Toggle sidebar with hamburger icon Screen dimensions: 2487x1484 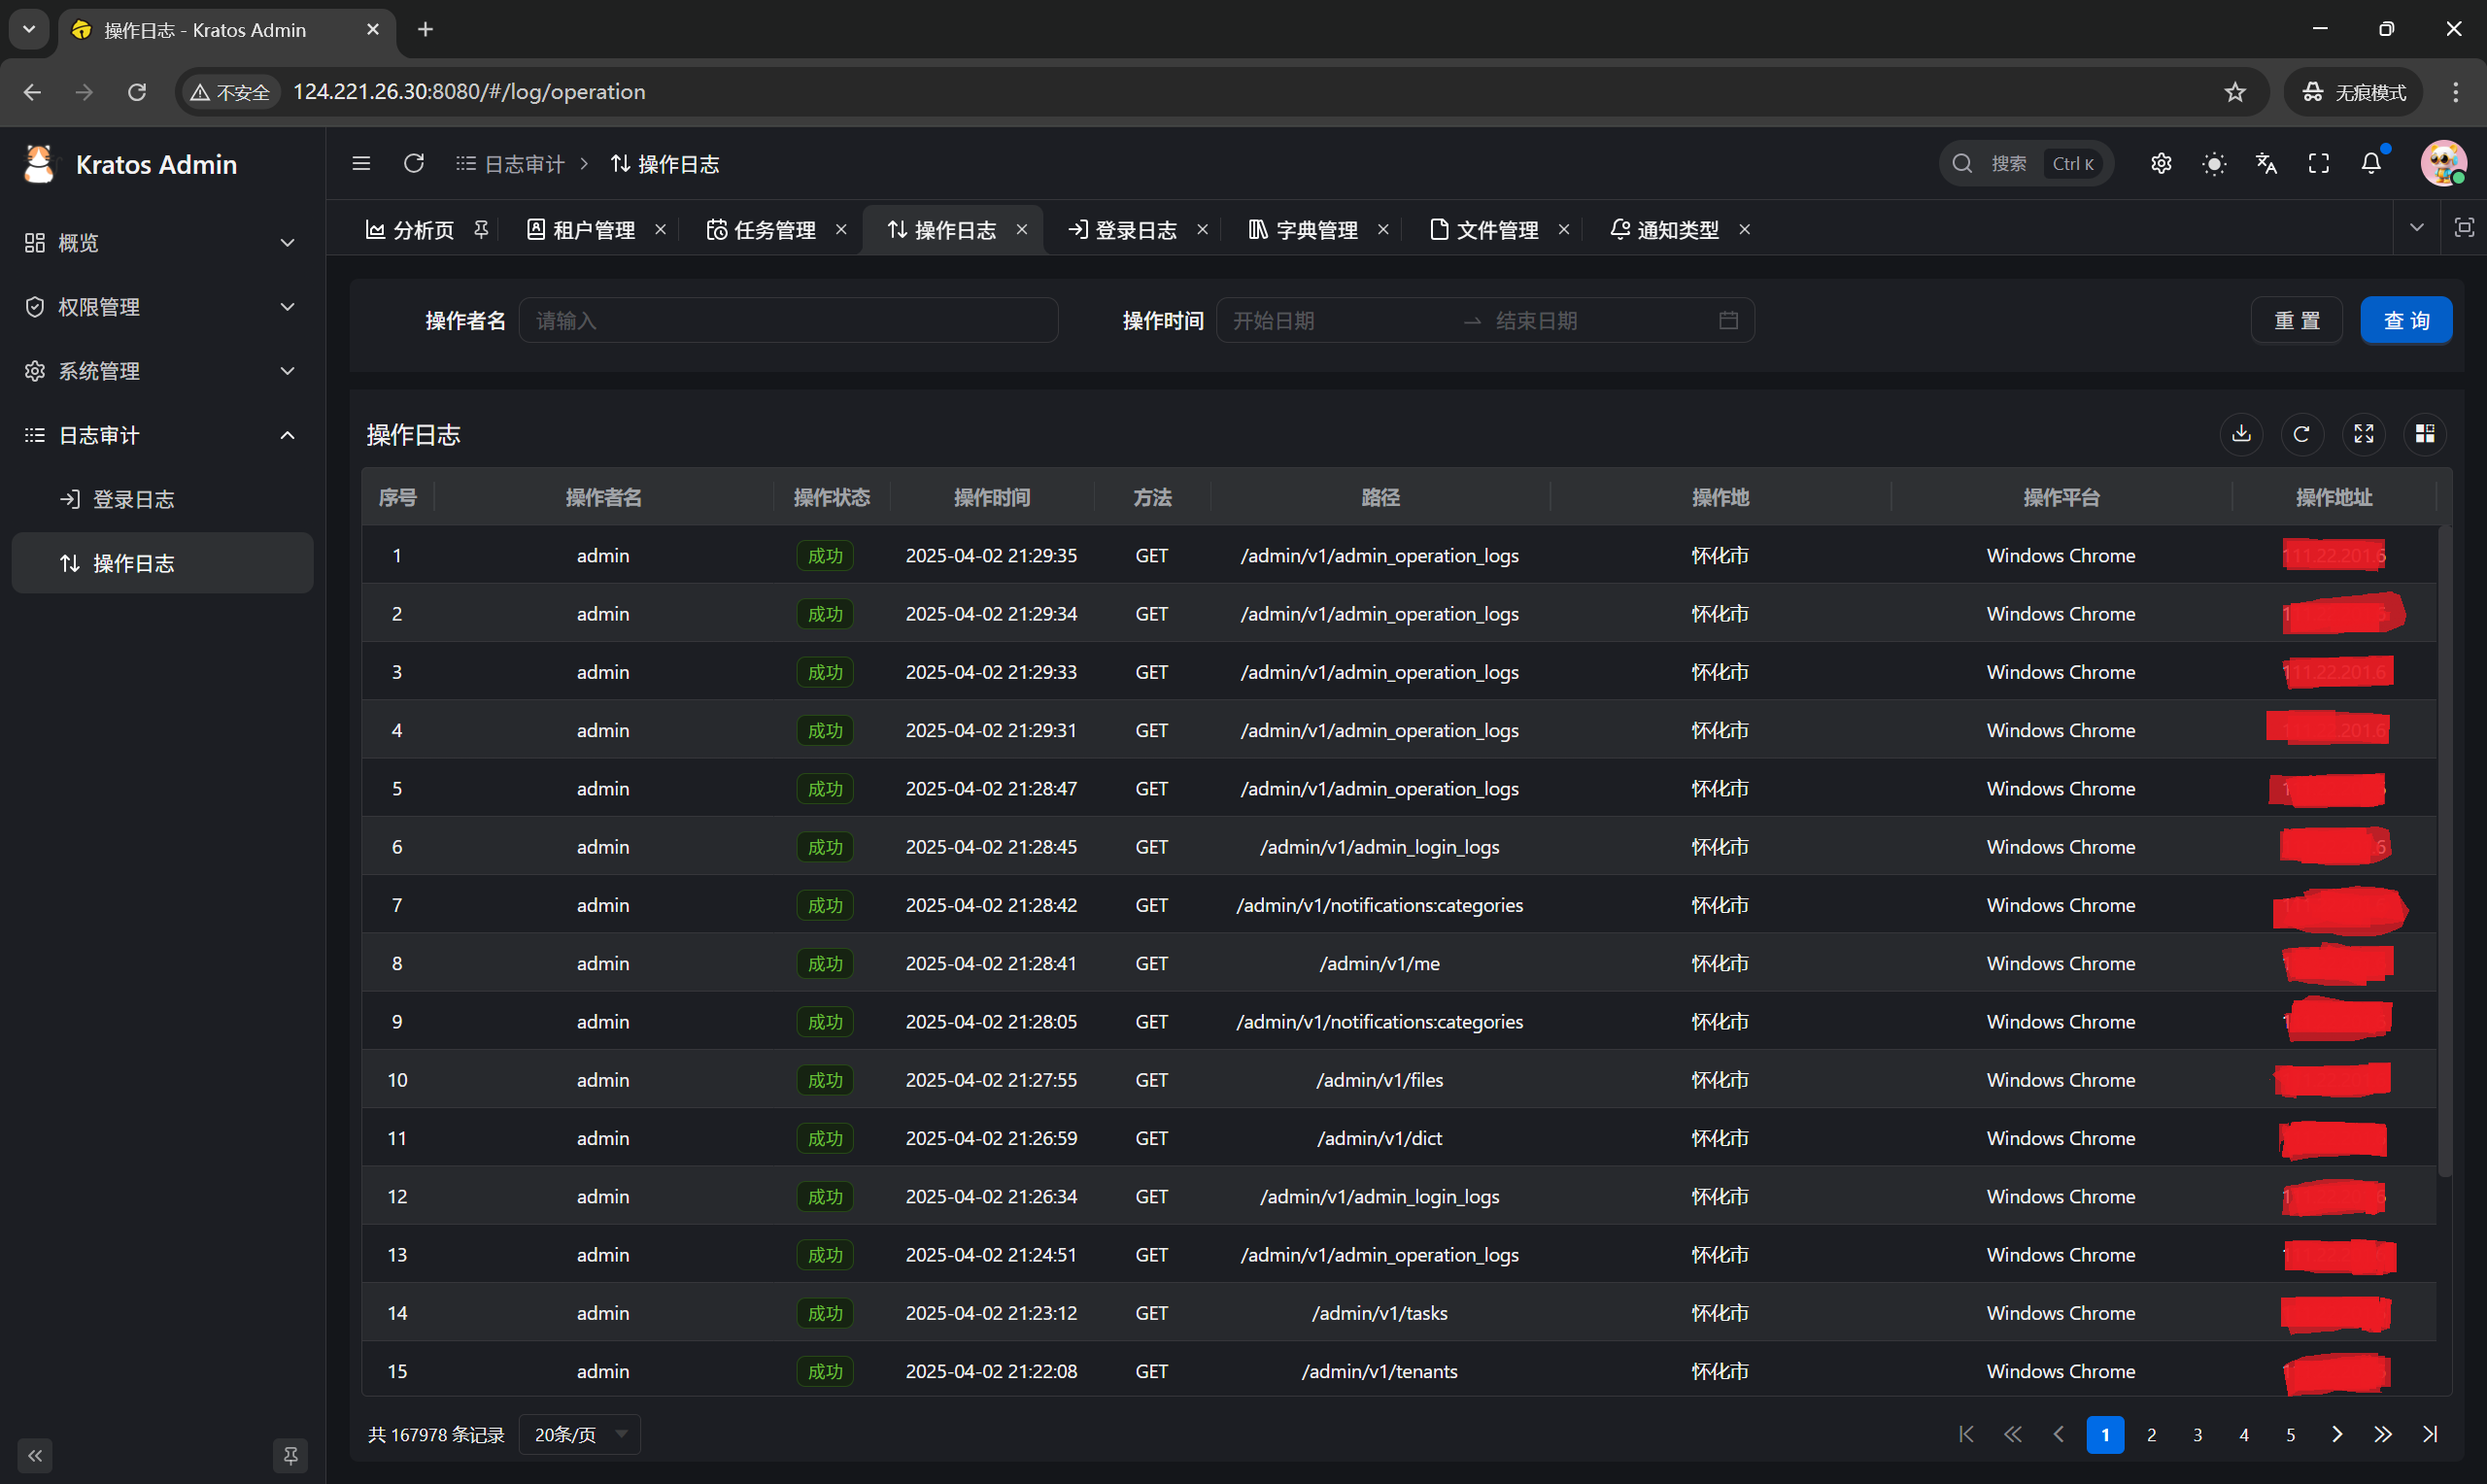tap(361, 163)
